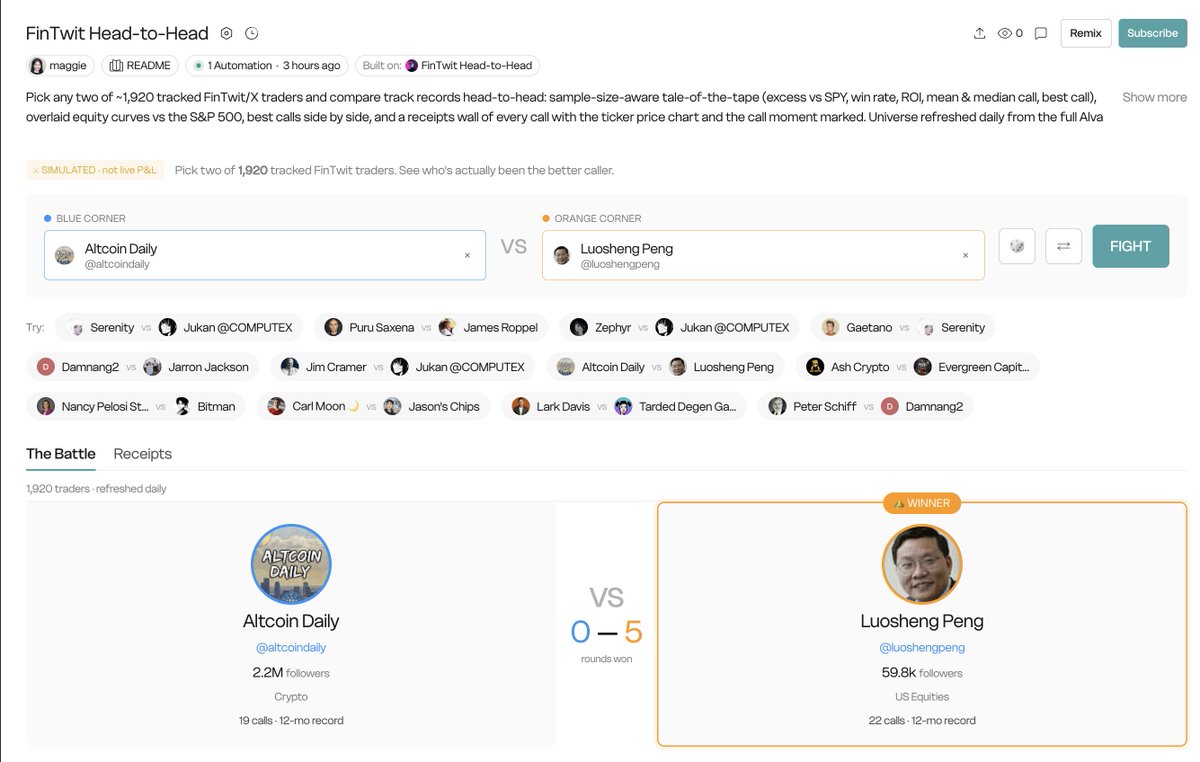Open the 1 Automation chip
The height and width of the screenshot is (762, 1200).
pos(266,65)
